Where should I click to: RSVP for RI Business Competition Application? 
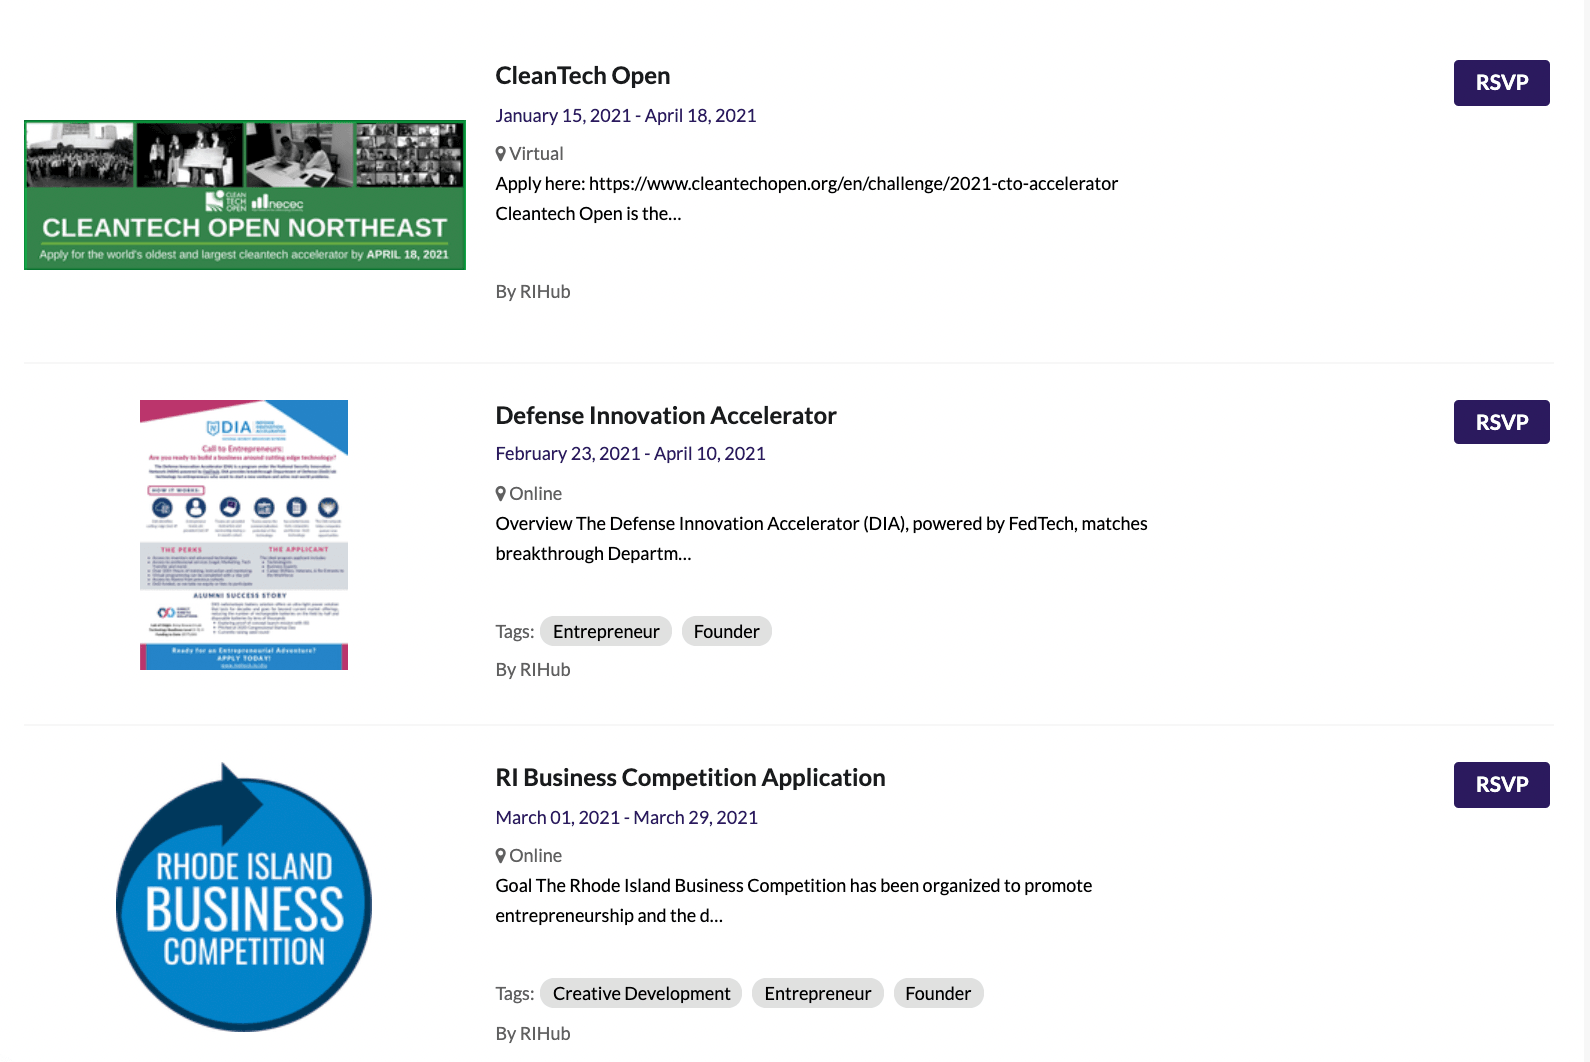(x=1501, y=785)
